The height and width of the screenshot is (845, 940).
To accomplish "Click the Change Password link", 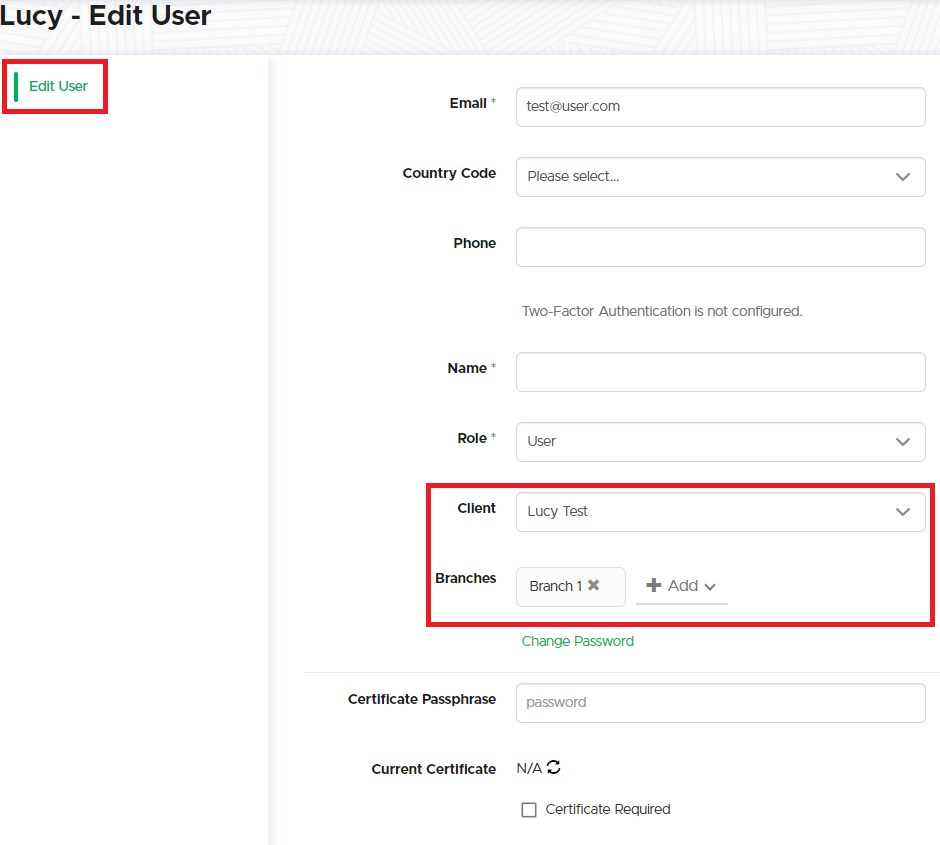I will (578, 641).
